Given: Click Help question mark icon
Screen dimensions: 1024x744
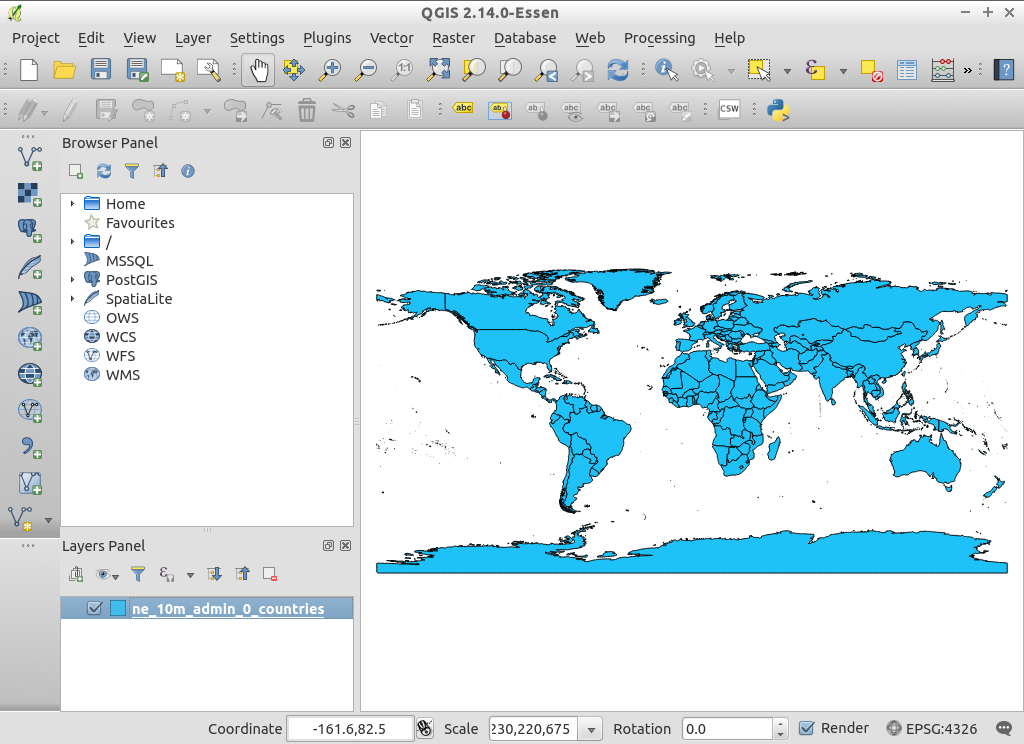Looking at the screenshot, I should click(1004, 70).
